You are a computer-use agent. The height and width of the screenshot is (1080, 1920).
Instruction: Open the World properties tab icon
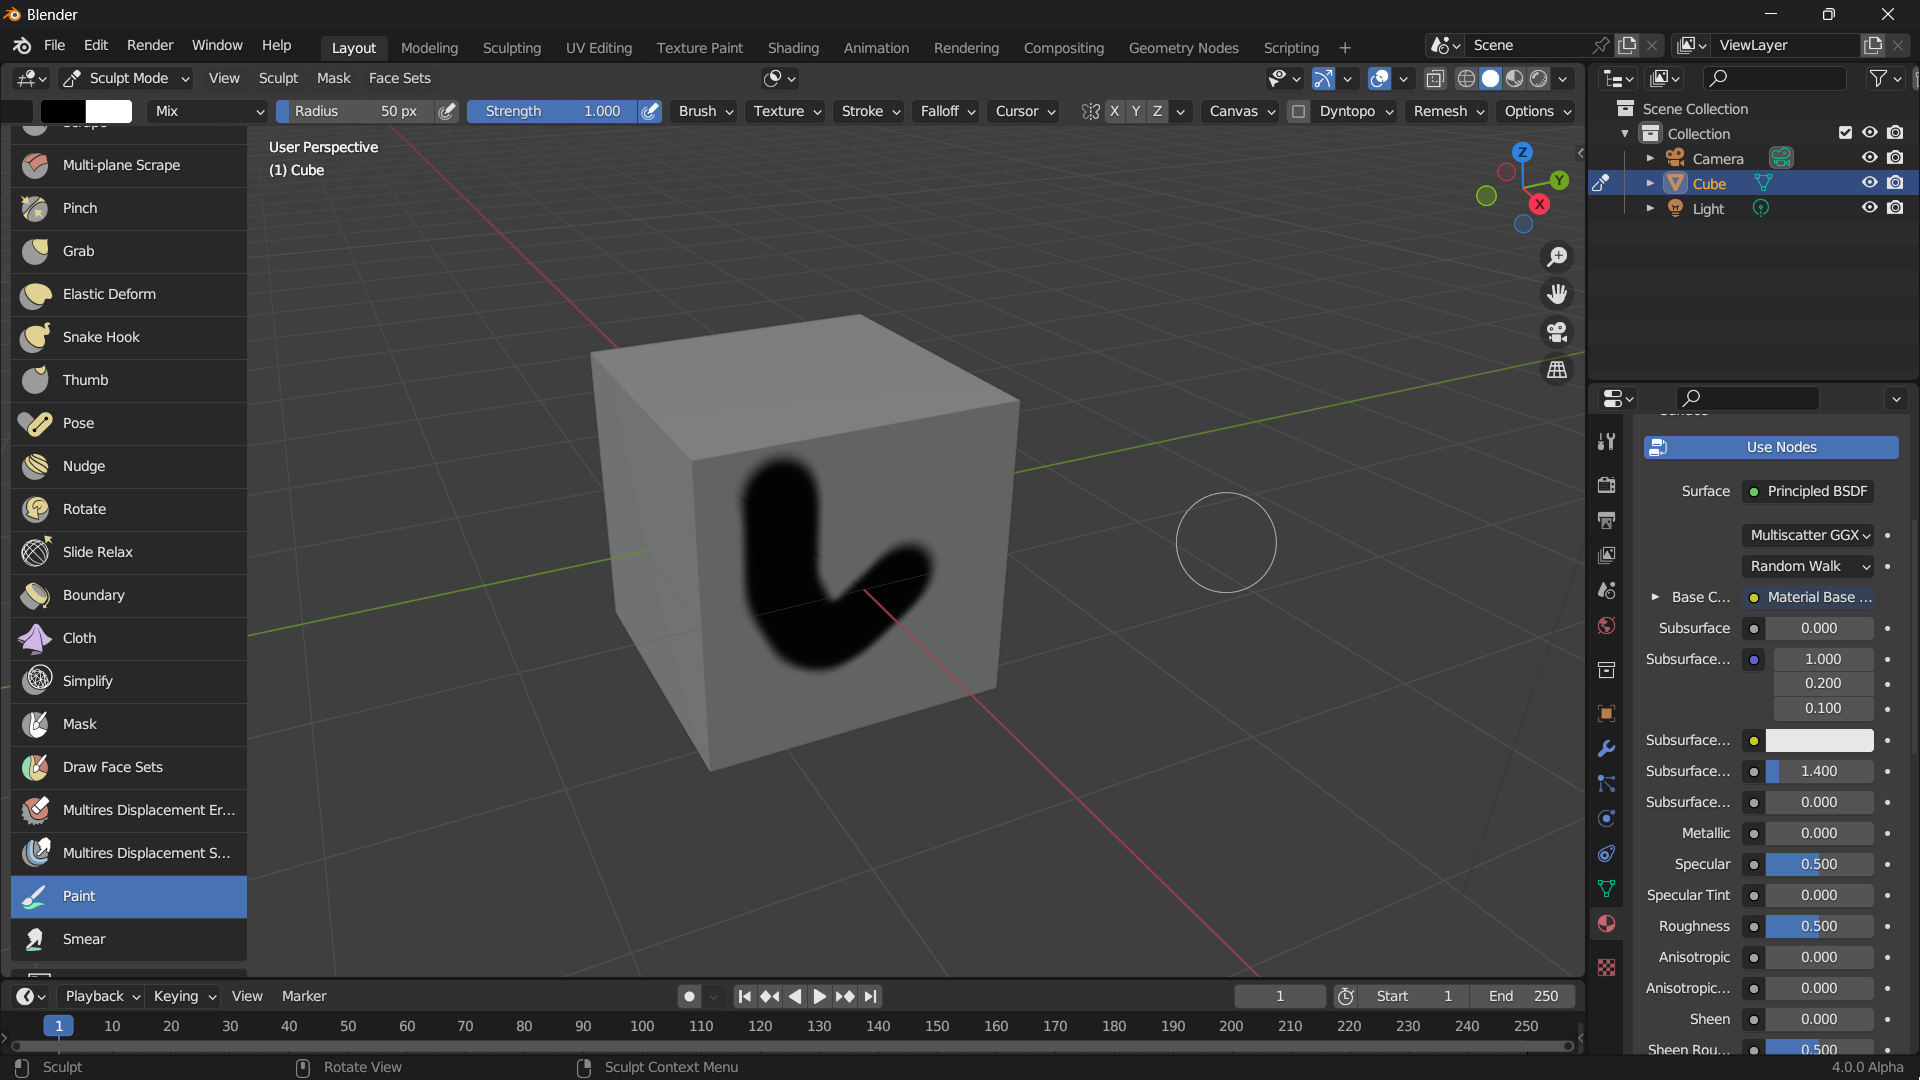click(x=1606, y=625)
